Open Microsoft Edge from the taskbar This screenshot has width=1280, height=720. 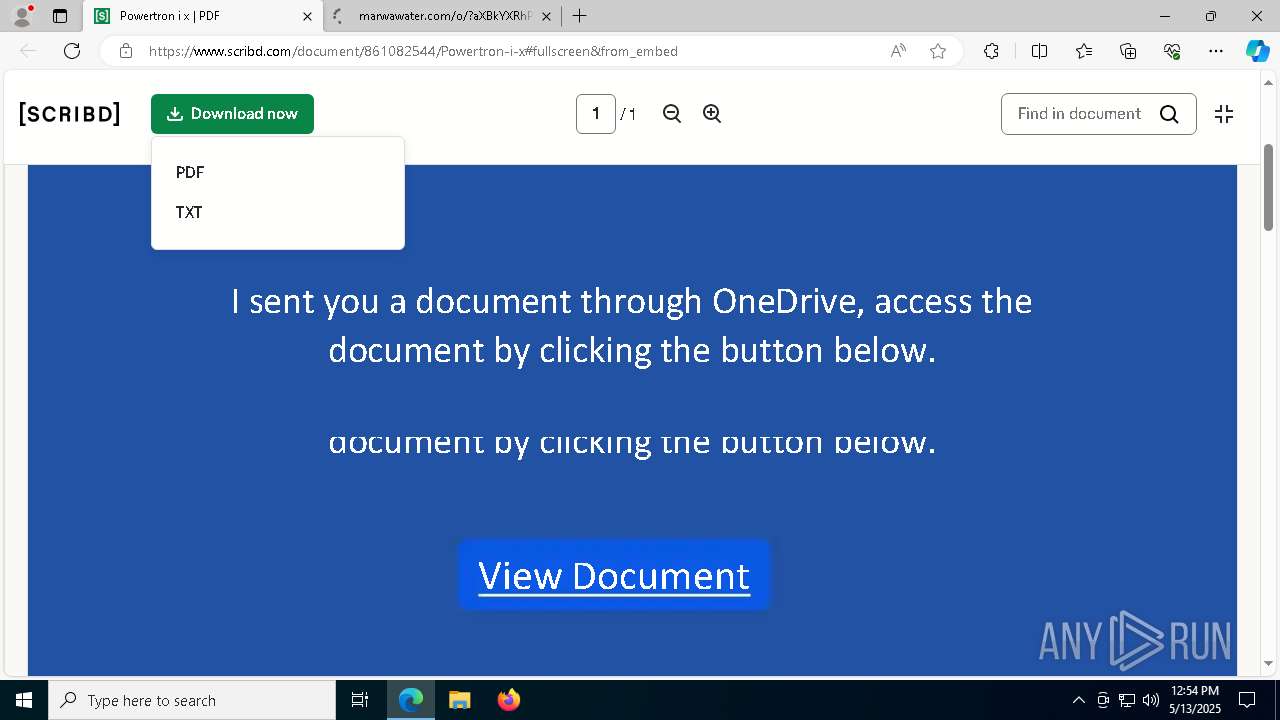411,700
